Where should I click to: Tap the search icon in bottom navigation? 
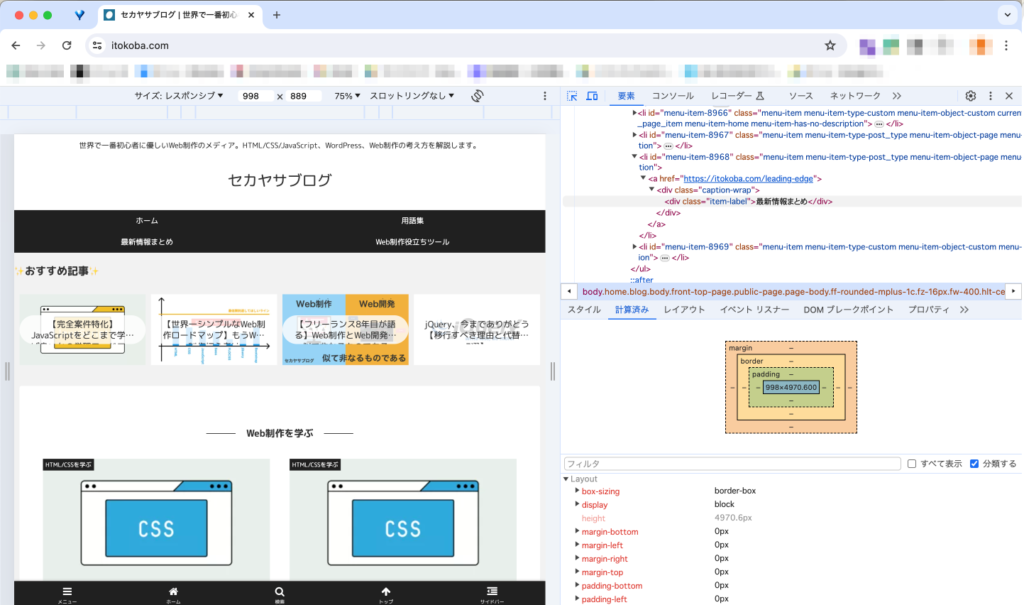pyautogui.click(x=279, y=592)
